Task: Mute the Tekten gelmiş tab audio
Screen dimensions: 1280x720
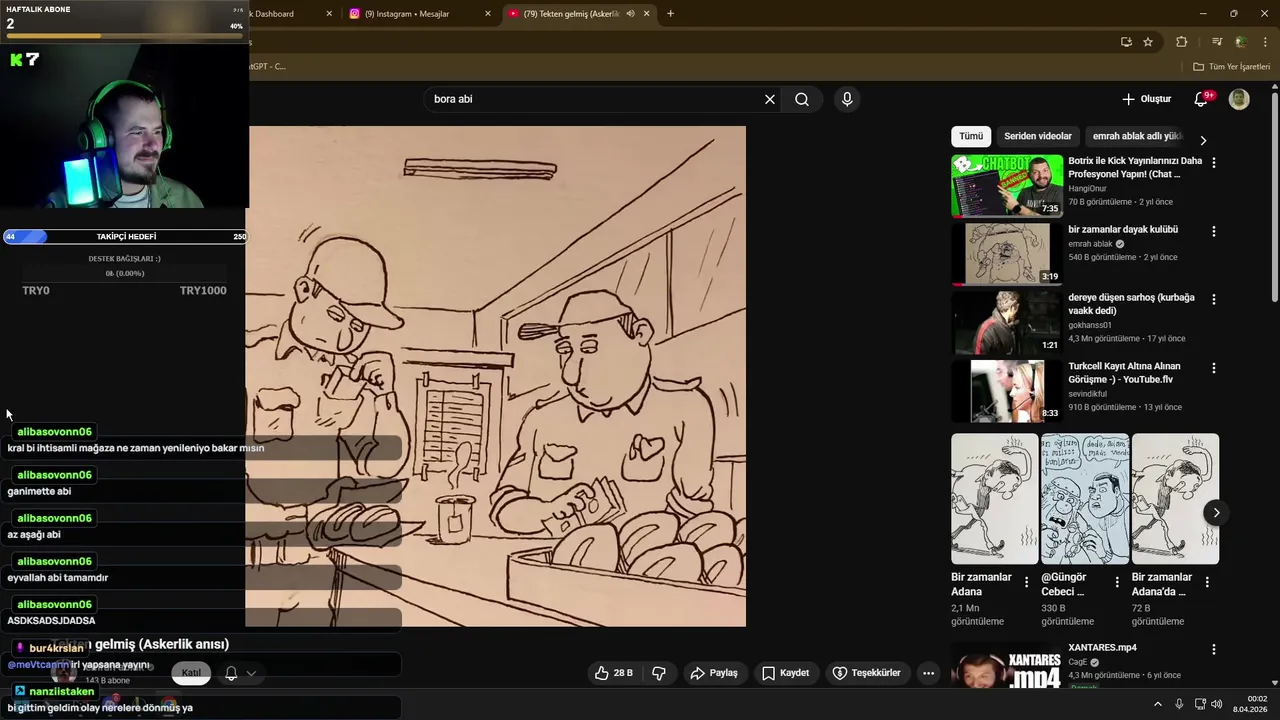Action: point(630,14)
